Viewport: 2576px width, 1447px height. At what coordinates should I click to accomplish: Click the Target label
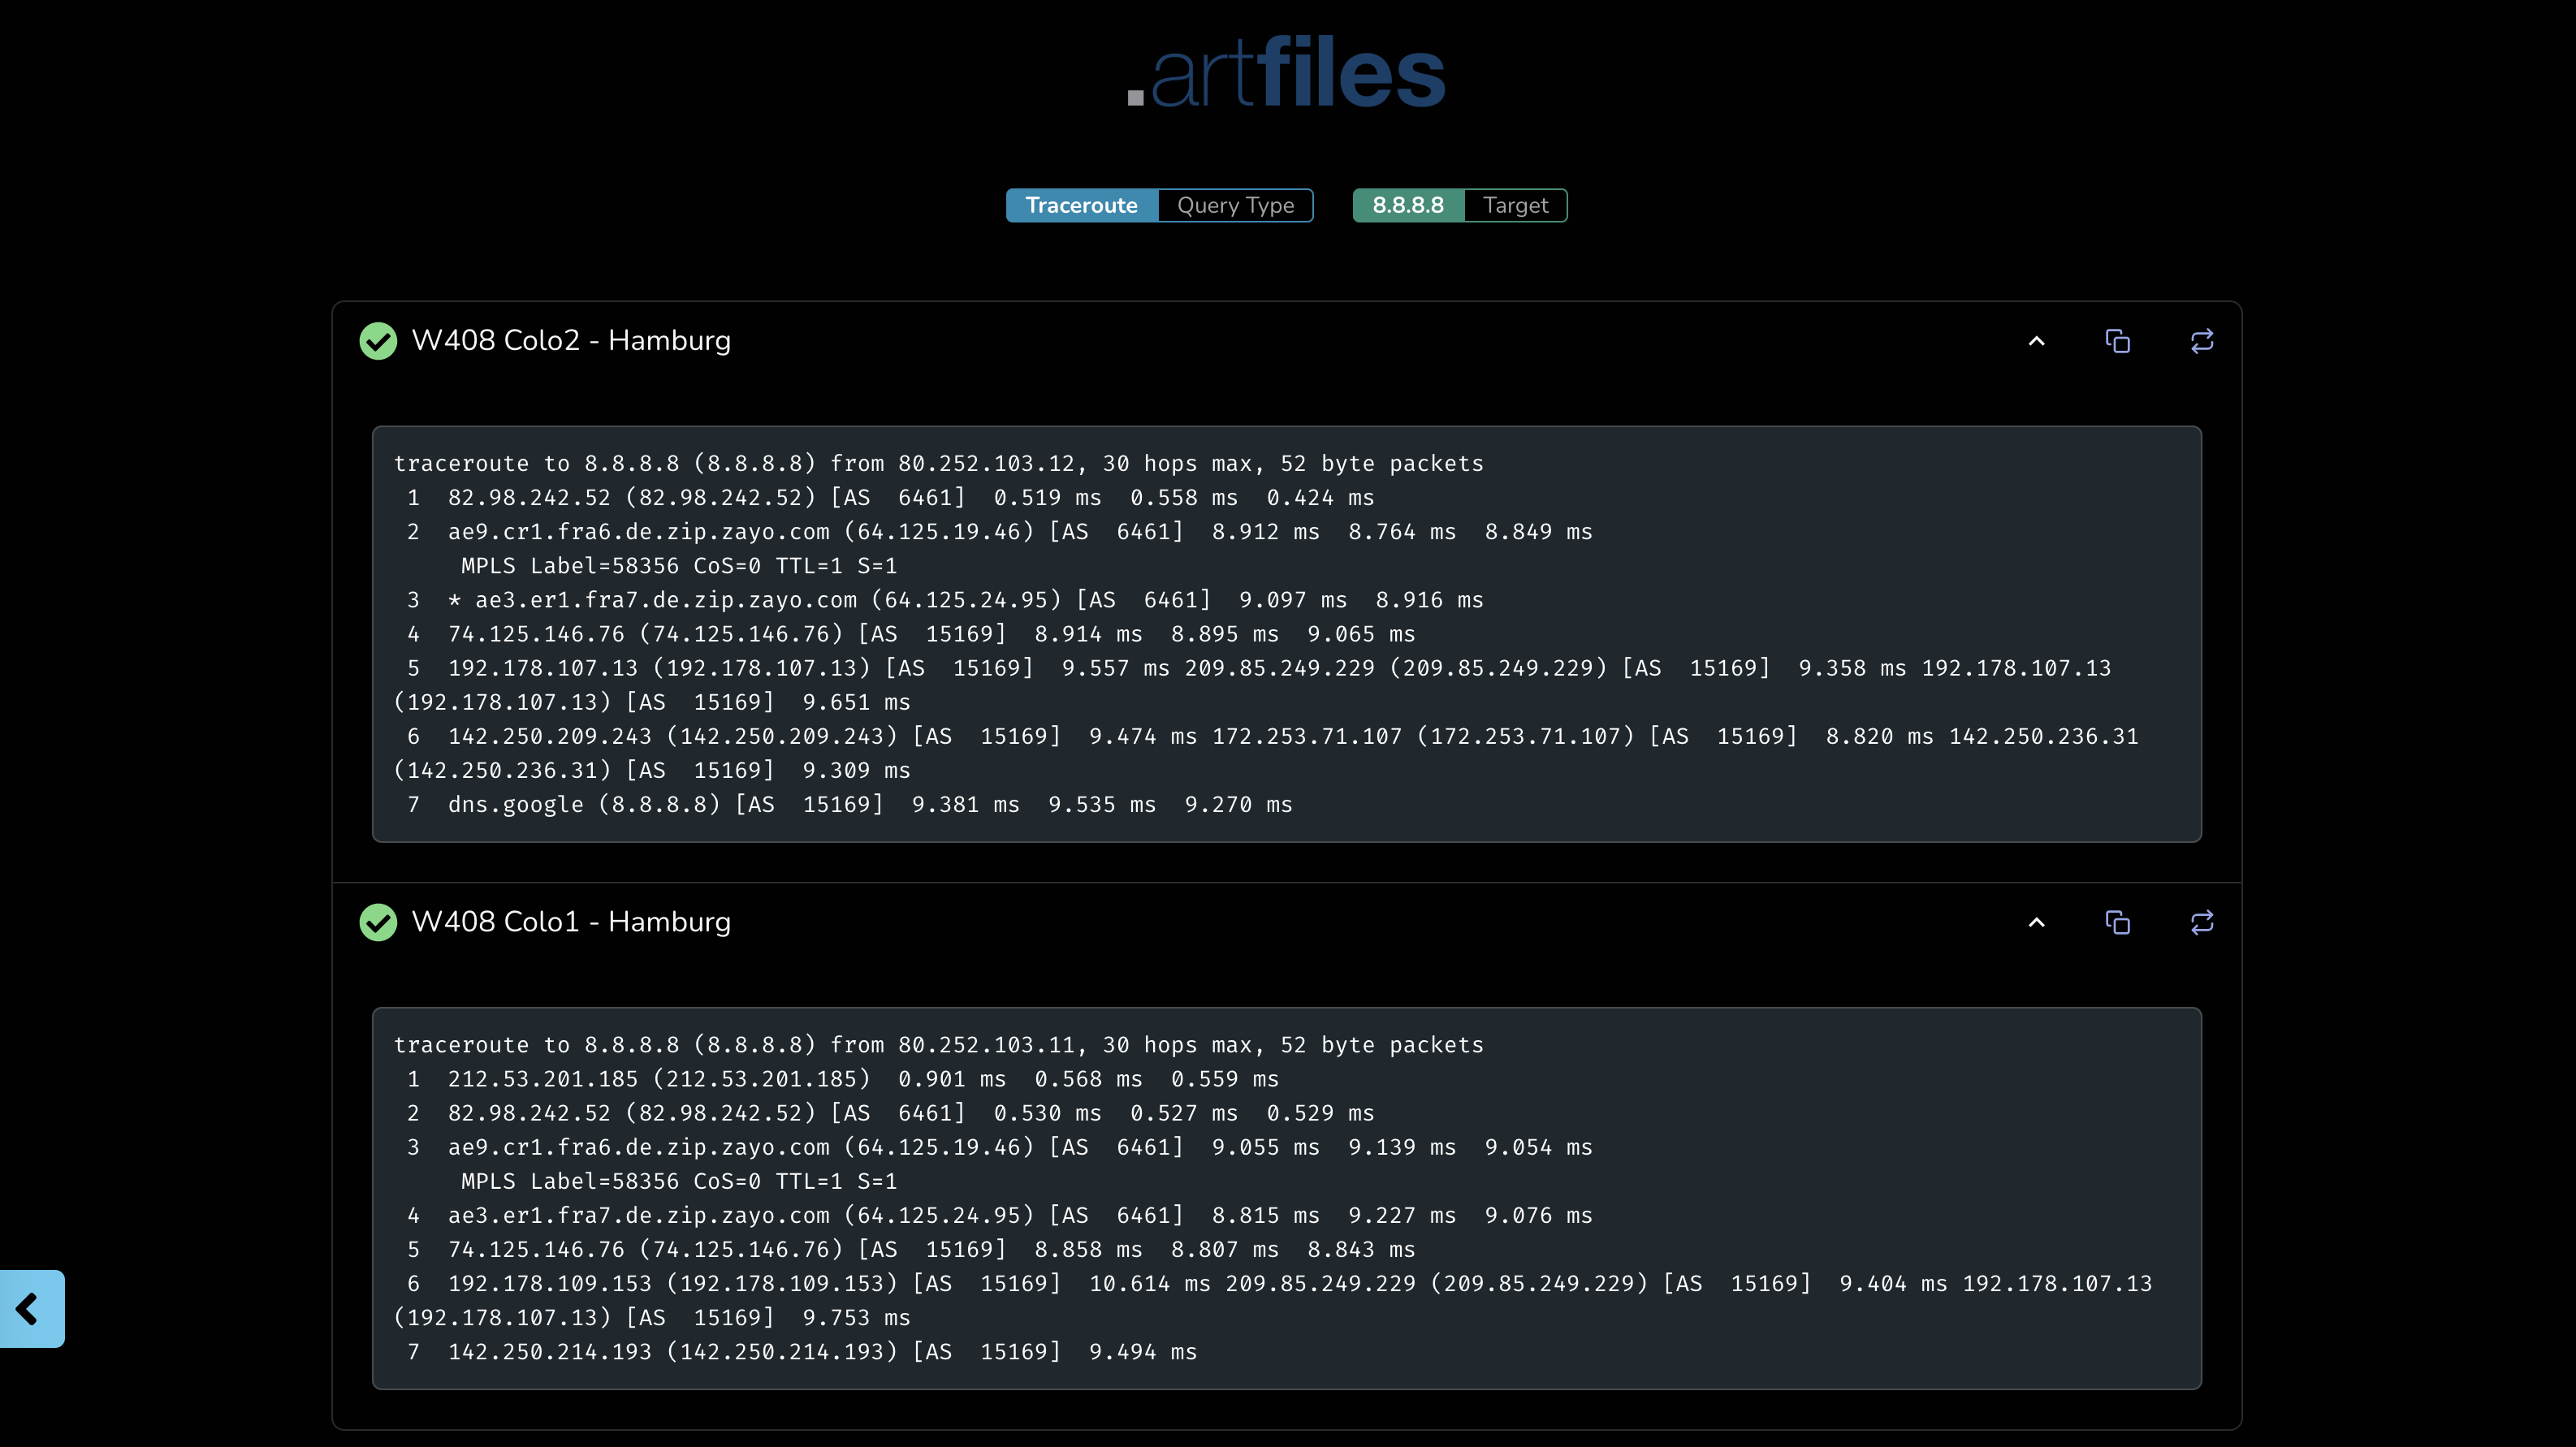coord(1515,205)
